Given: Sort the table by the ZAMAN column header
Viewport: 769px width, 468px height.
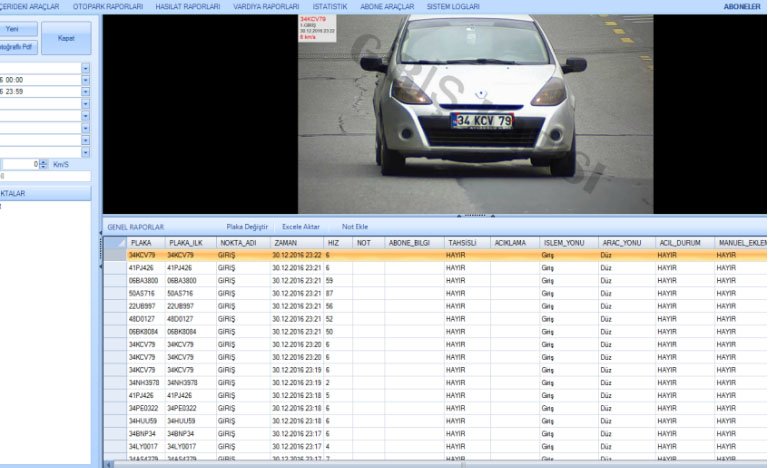Looking at the screenshot, I should coord(285,243).
